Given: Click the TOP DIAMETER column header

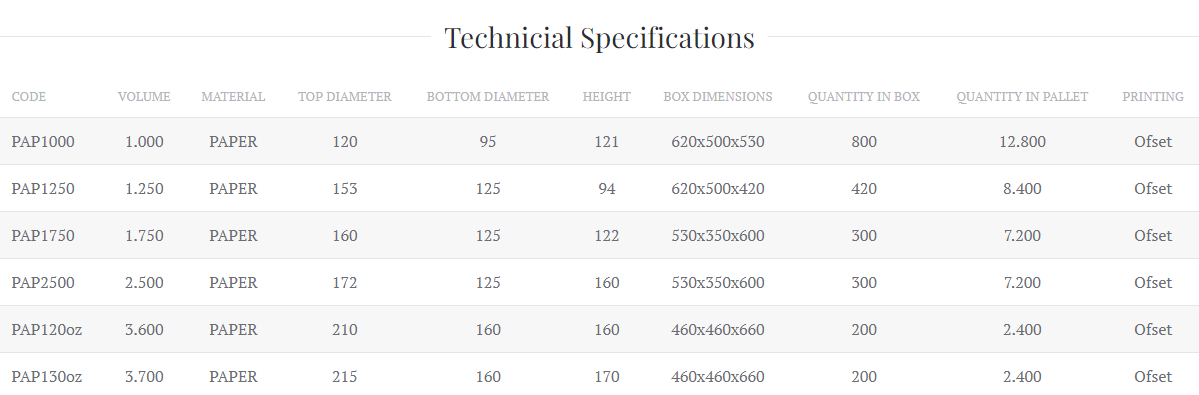Looking at the screenshot, I should point(345,97).
